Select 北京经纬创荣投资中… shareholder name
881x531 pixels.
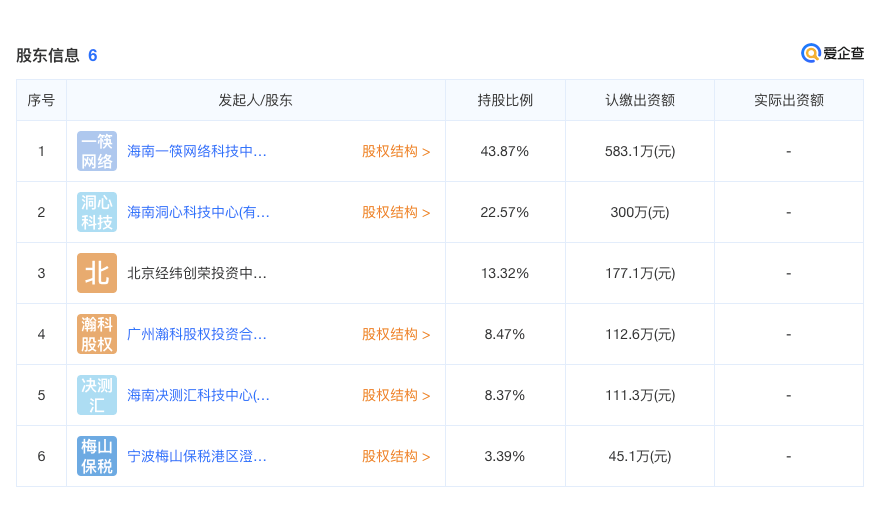[197, 274]
